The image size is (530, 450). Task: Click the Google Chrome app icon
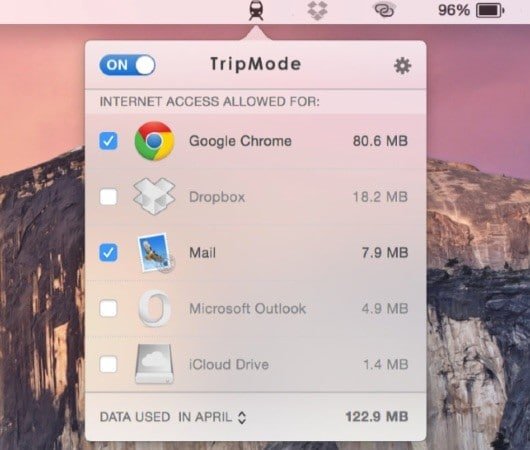[155, 141]
